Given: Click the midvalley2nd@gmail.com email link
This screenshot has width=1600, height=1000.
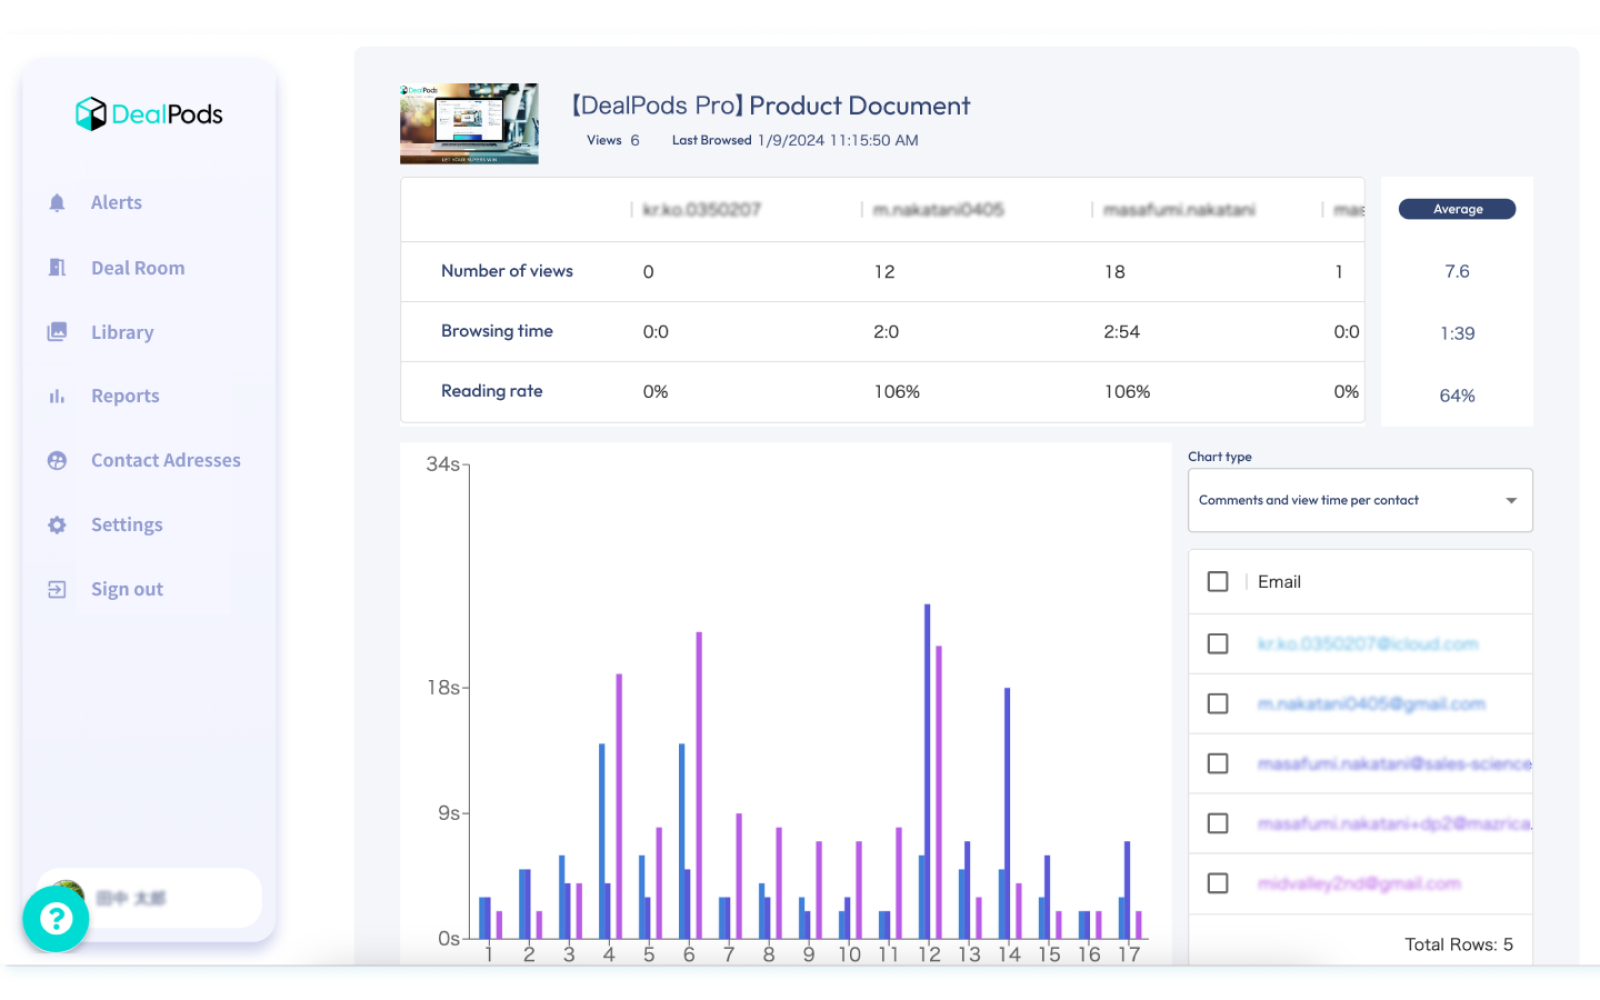Looking at the screenshot, I should click(1359, 884).
